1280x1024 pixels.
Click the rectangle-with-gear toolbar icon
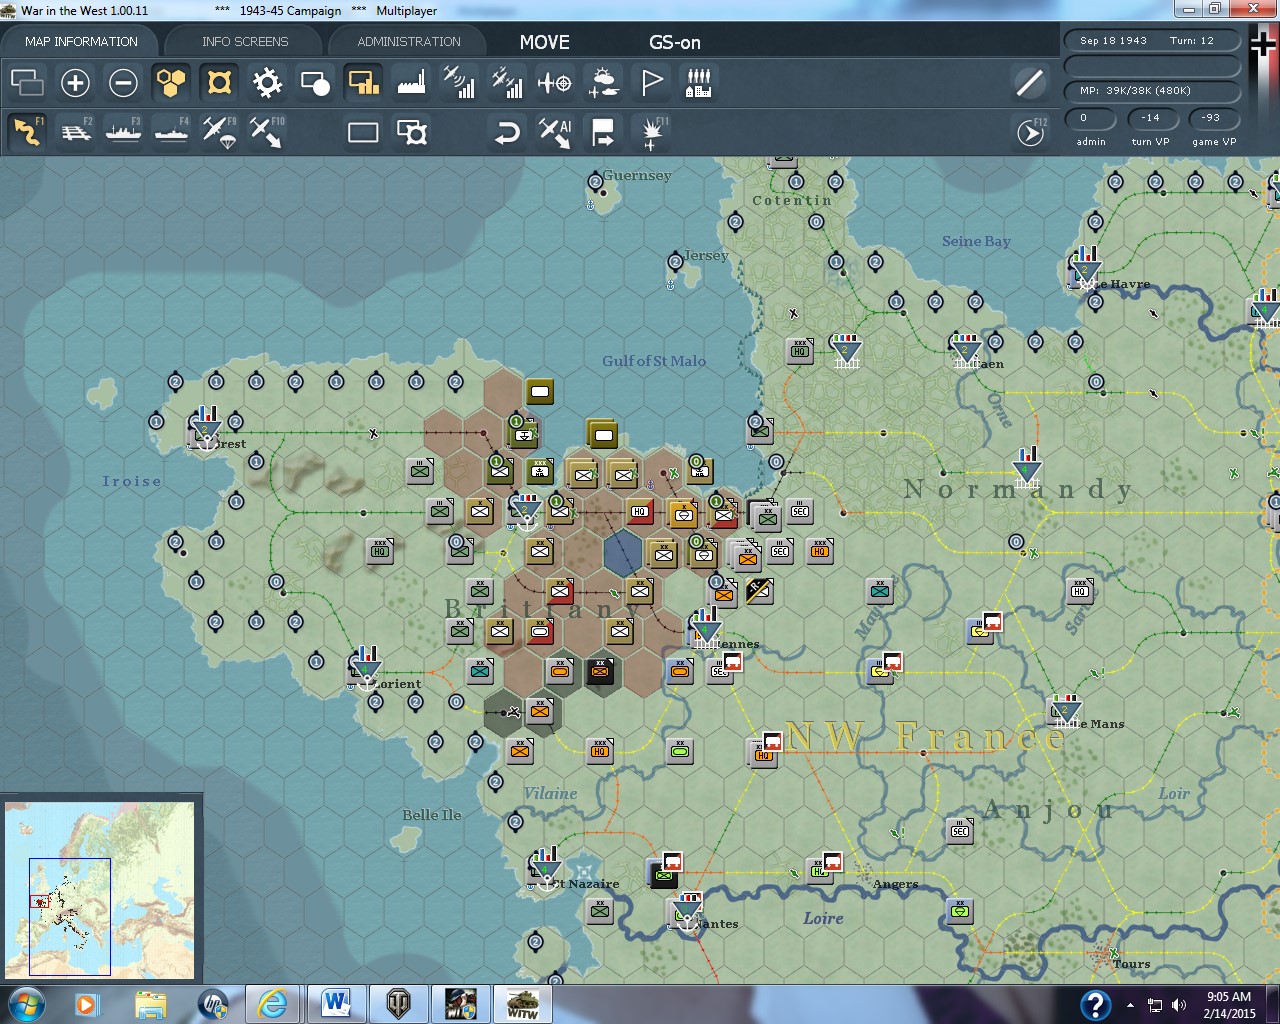[411, 132]
